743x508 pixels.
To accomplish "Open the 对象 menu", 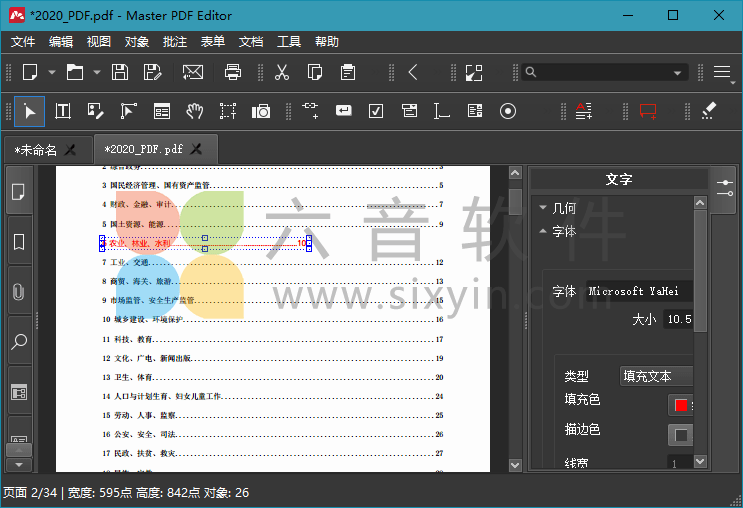I will click(136, 42).
